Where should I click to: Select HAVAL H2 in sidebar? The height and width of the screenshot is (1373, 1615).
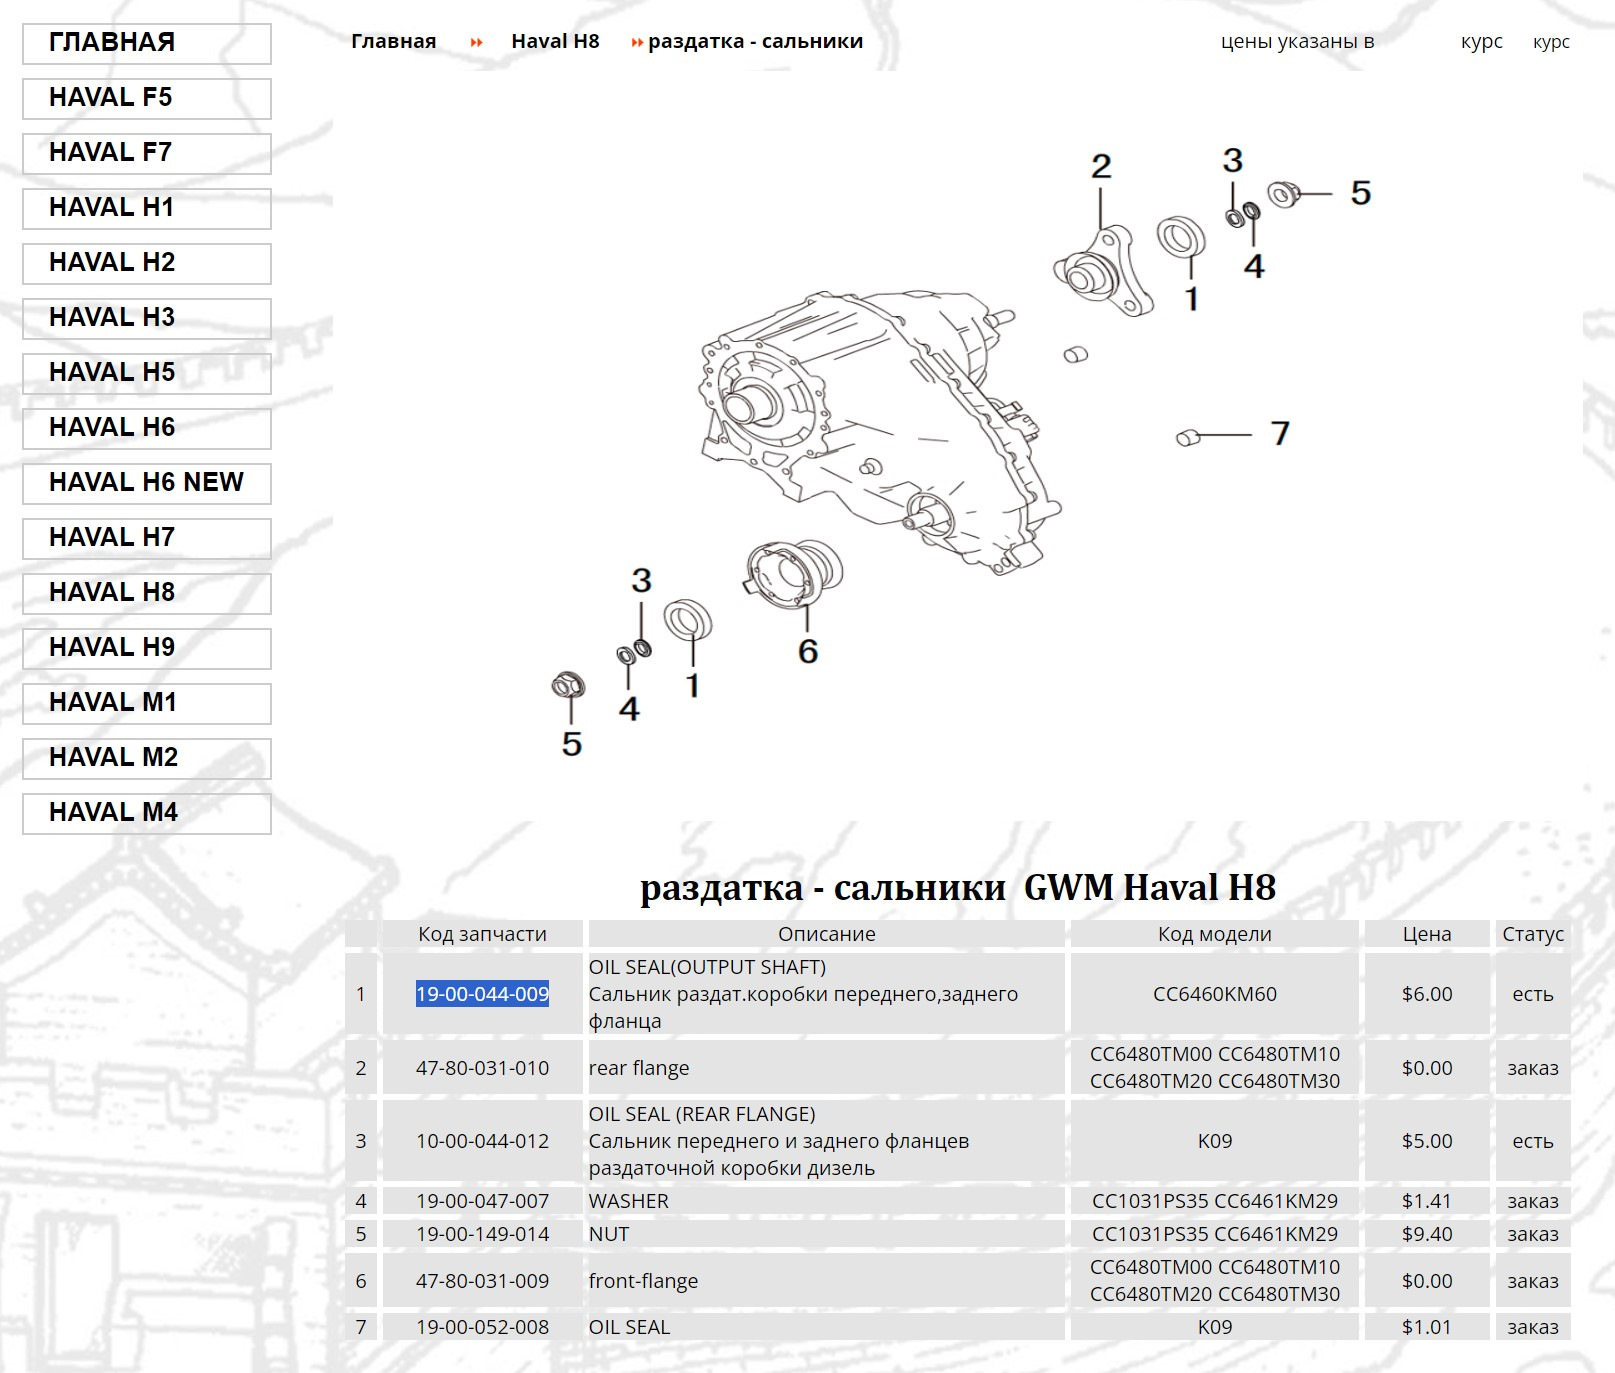click(x=147, y=263)
